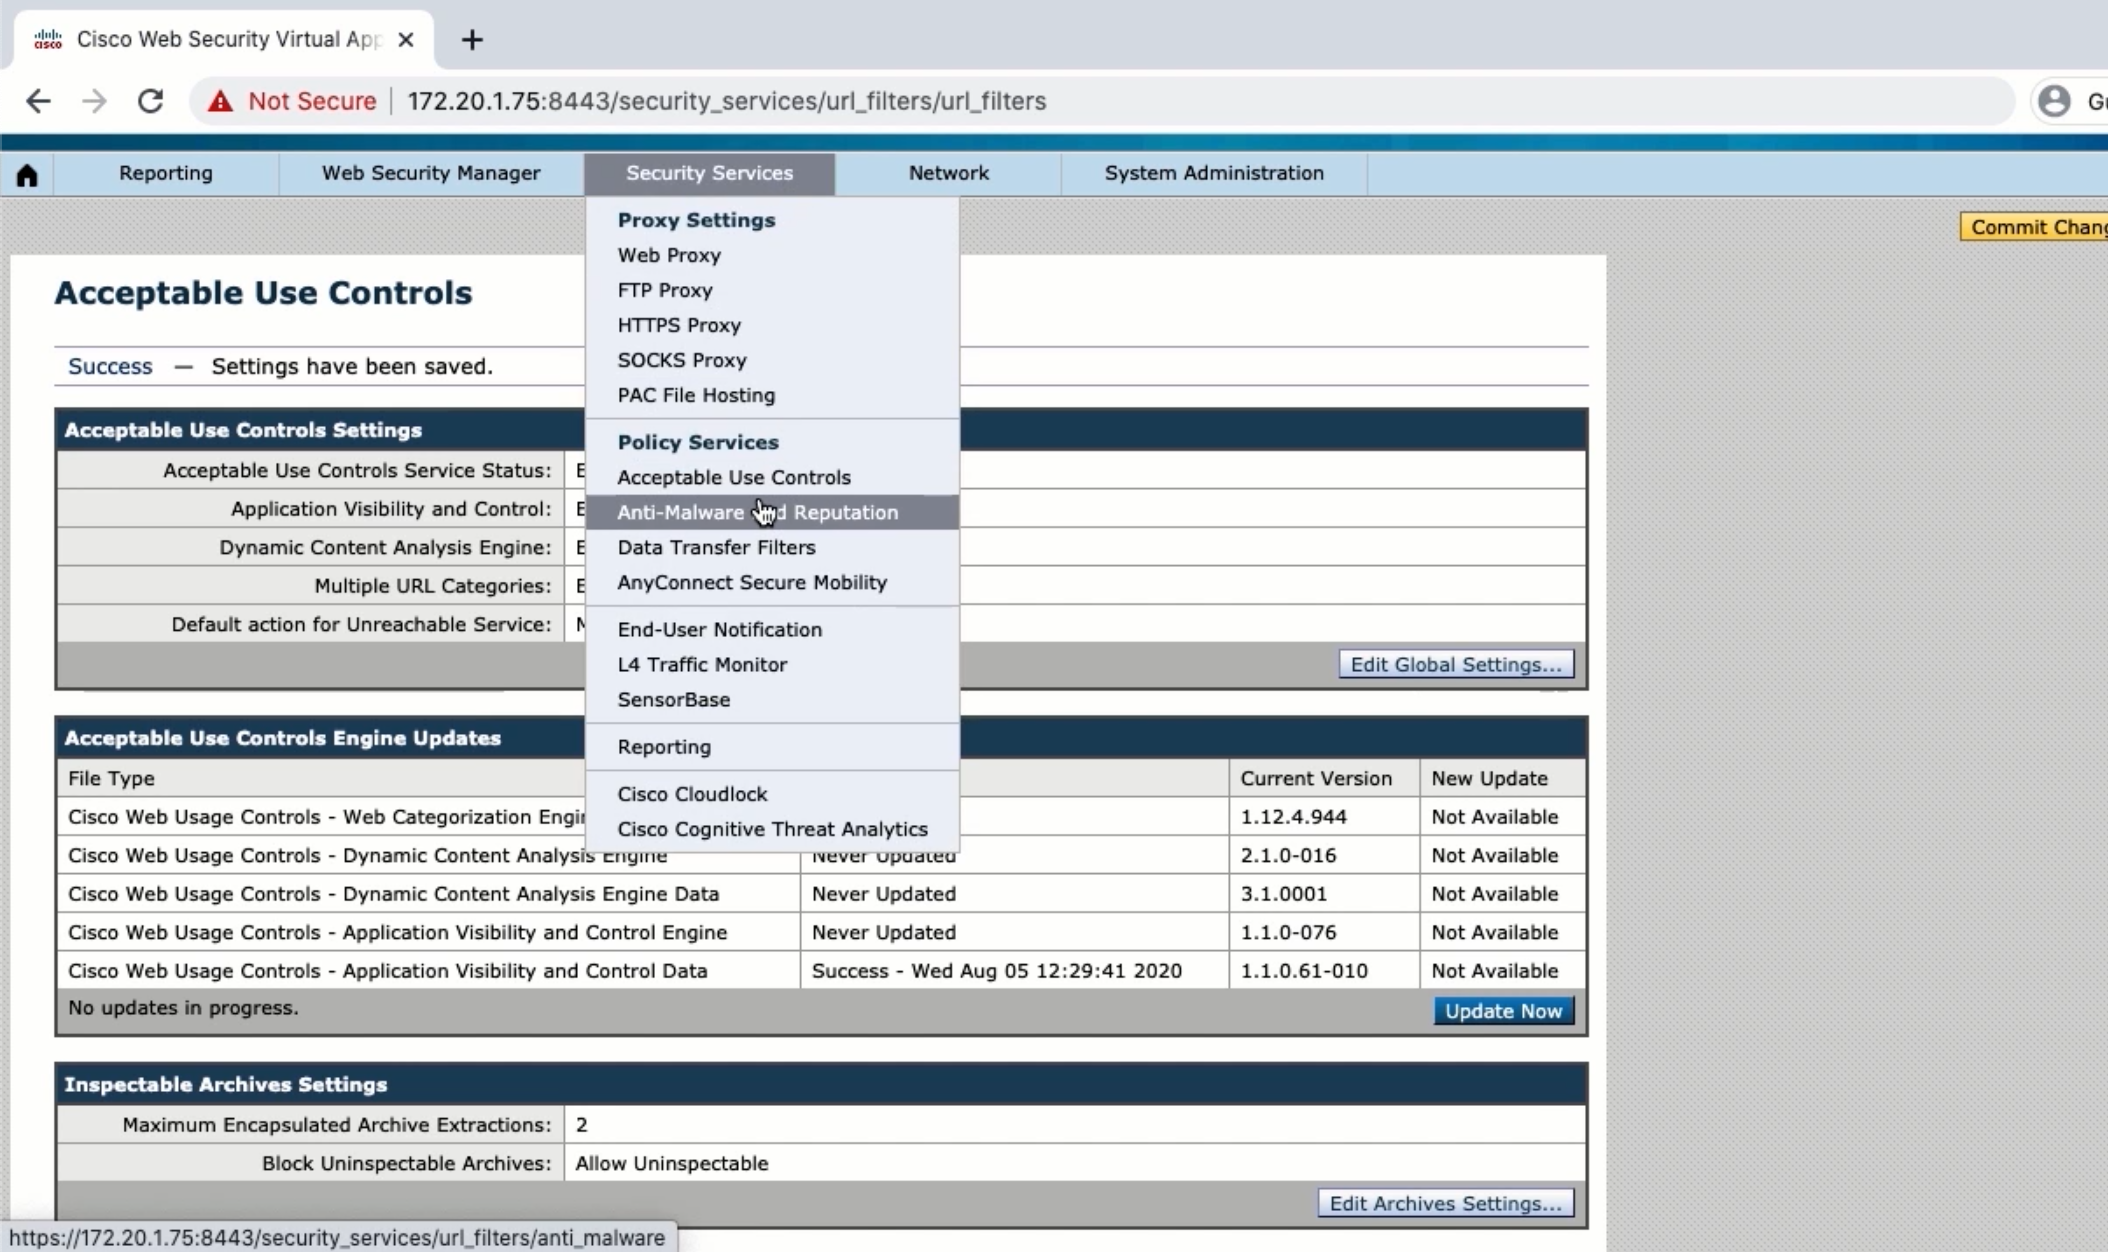Open the Web Security Manager menu
2108x1252 pixels.
(431, 173)
